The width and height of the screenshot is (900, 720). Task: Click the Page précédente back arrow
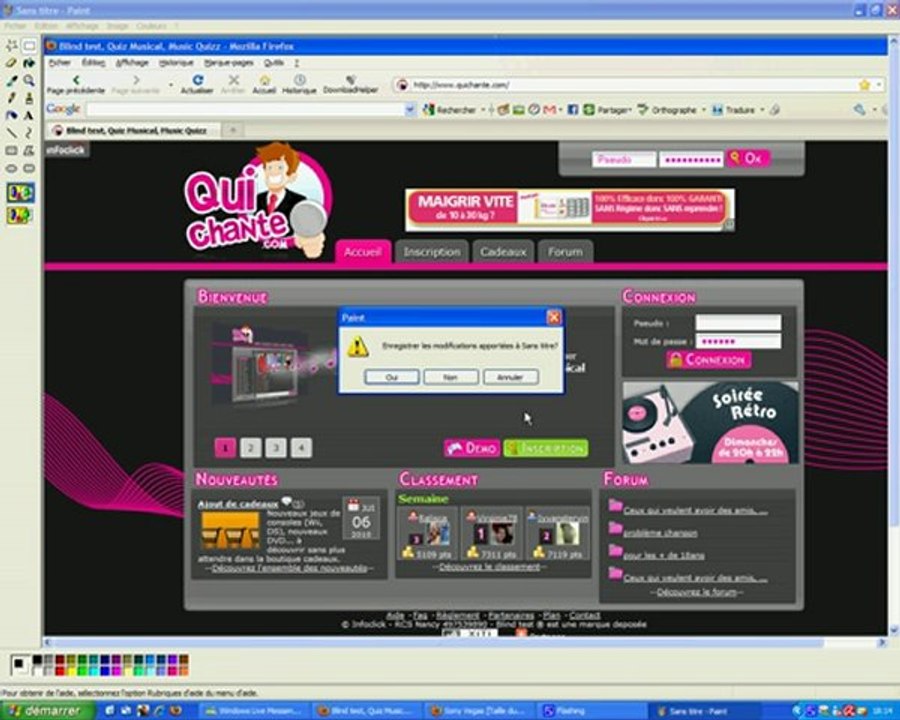[x=76, y=80]
